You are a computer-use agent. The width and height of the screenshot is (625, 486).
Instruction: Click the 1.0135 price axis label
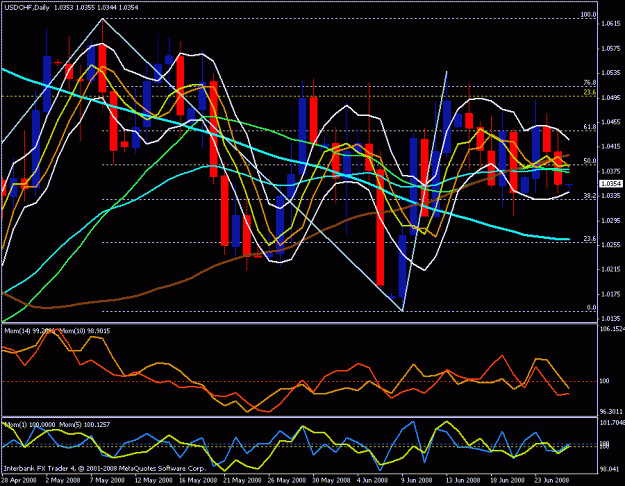point(610,318)
